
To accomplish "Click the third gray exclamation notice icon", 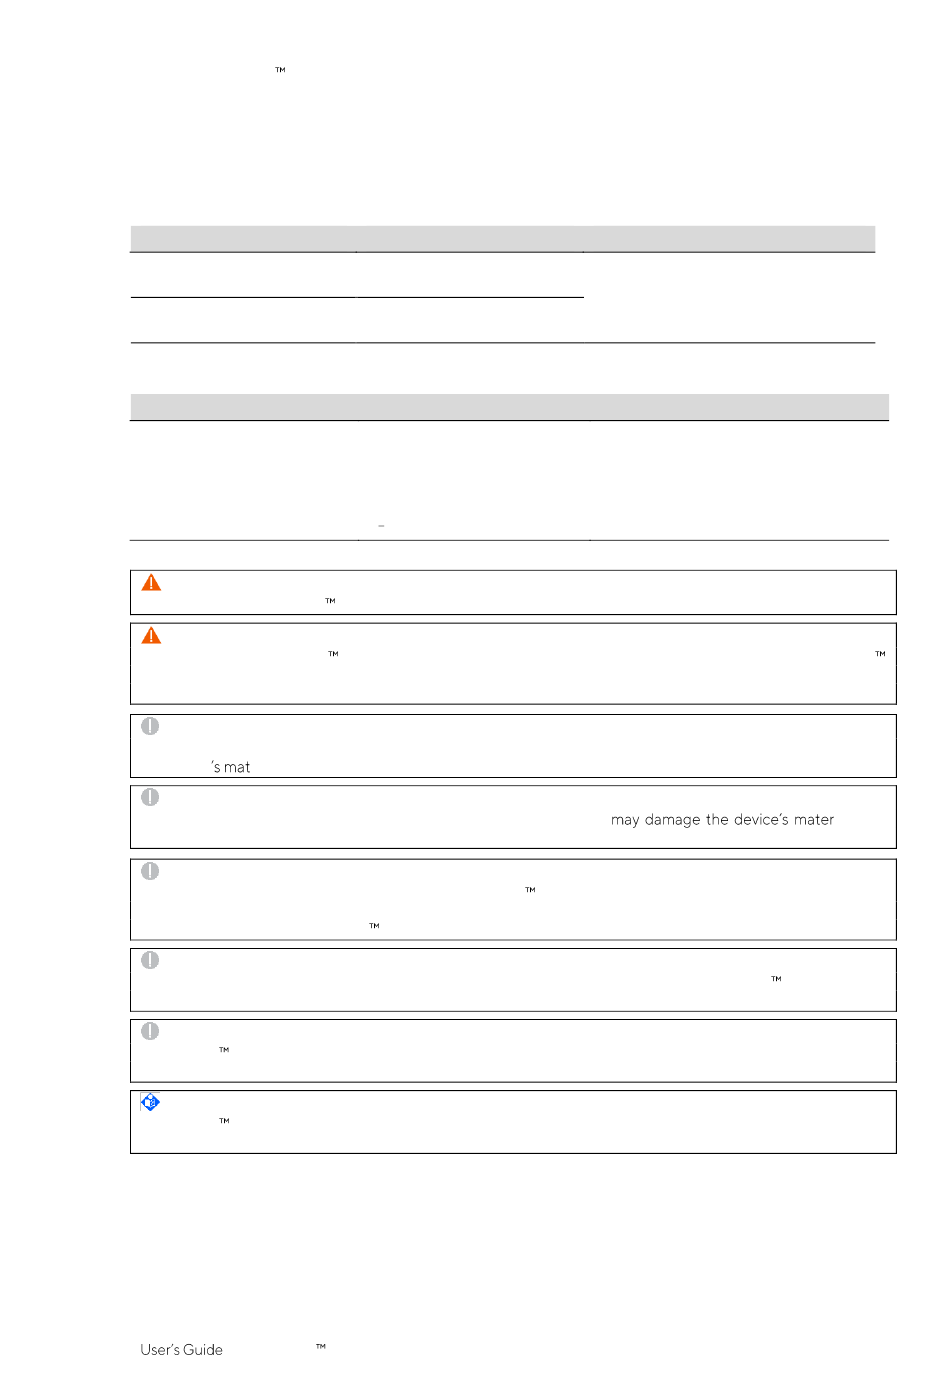I will tap(150, 871).
